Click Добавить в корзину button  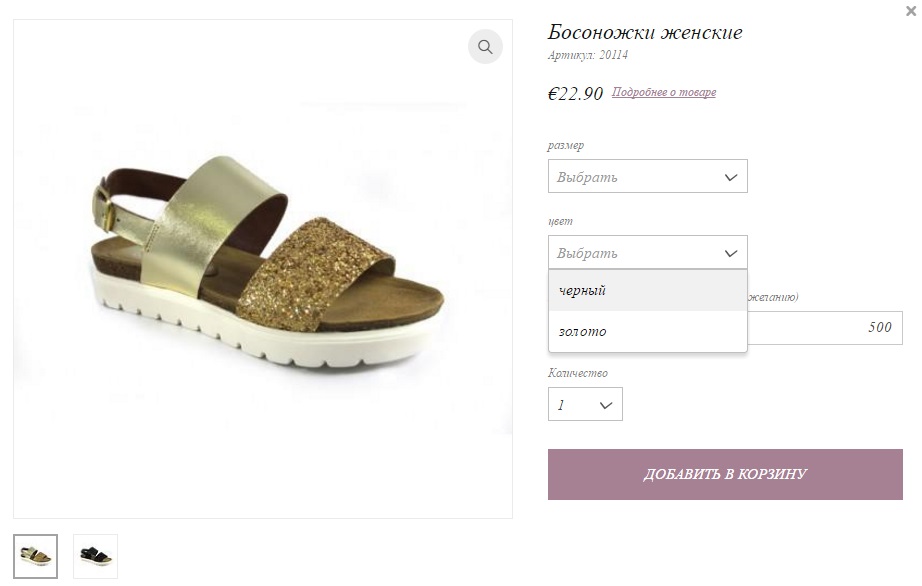(x=725, y=474)
